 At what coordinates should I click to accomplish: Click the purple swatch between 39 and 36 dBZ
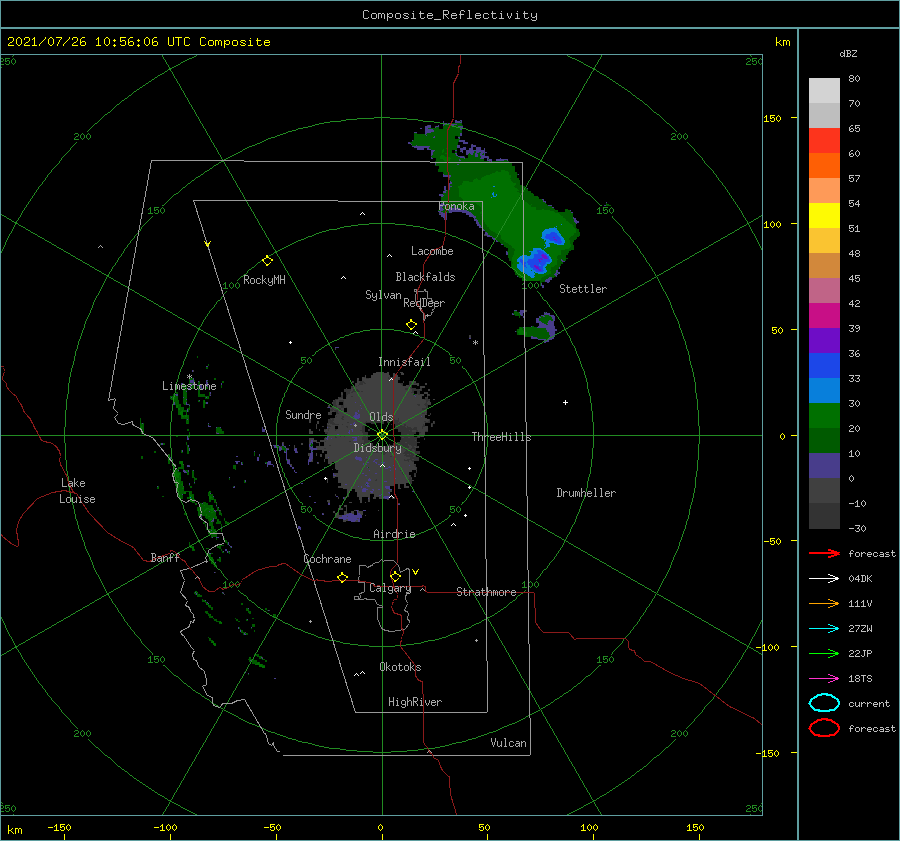(824, 341)
